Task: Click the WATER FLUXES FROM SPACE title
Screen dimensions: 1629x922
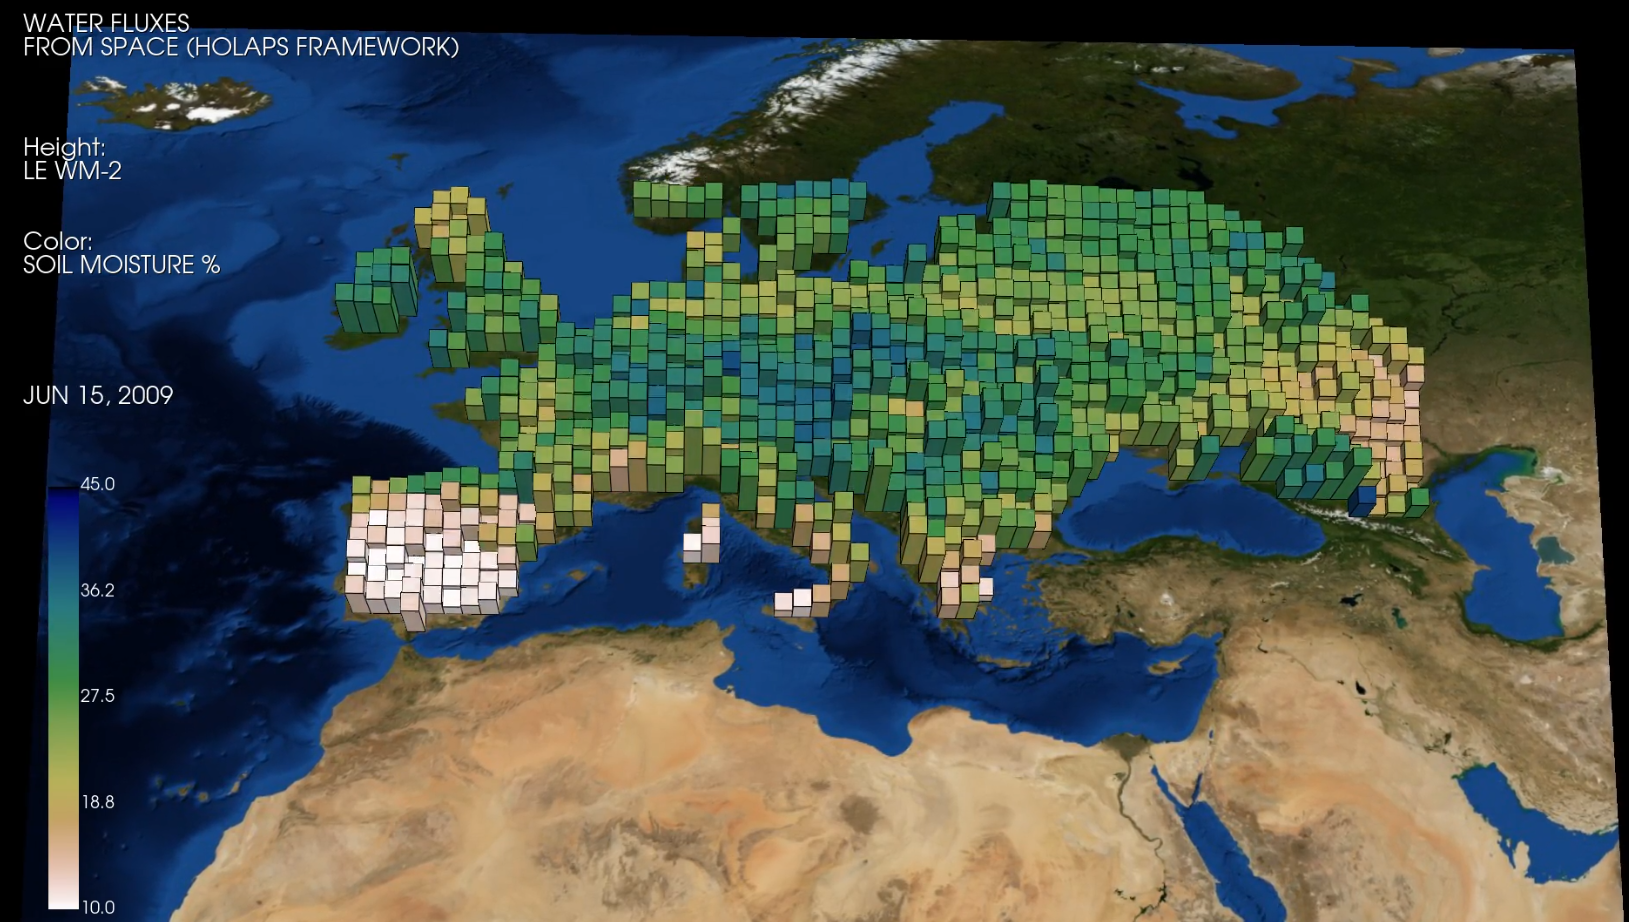Action: pyautogui.click(x=240, y=35)
